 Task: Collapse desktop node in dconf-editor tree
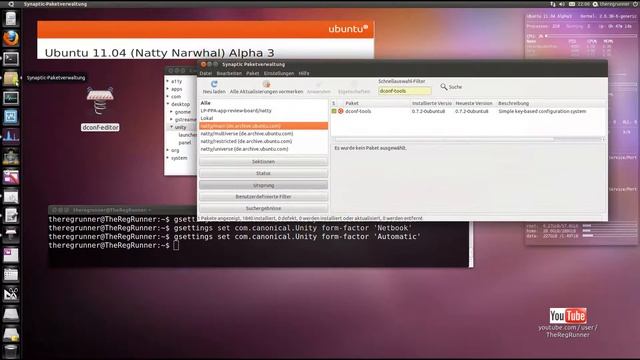coord(168,104)
